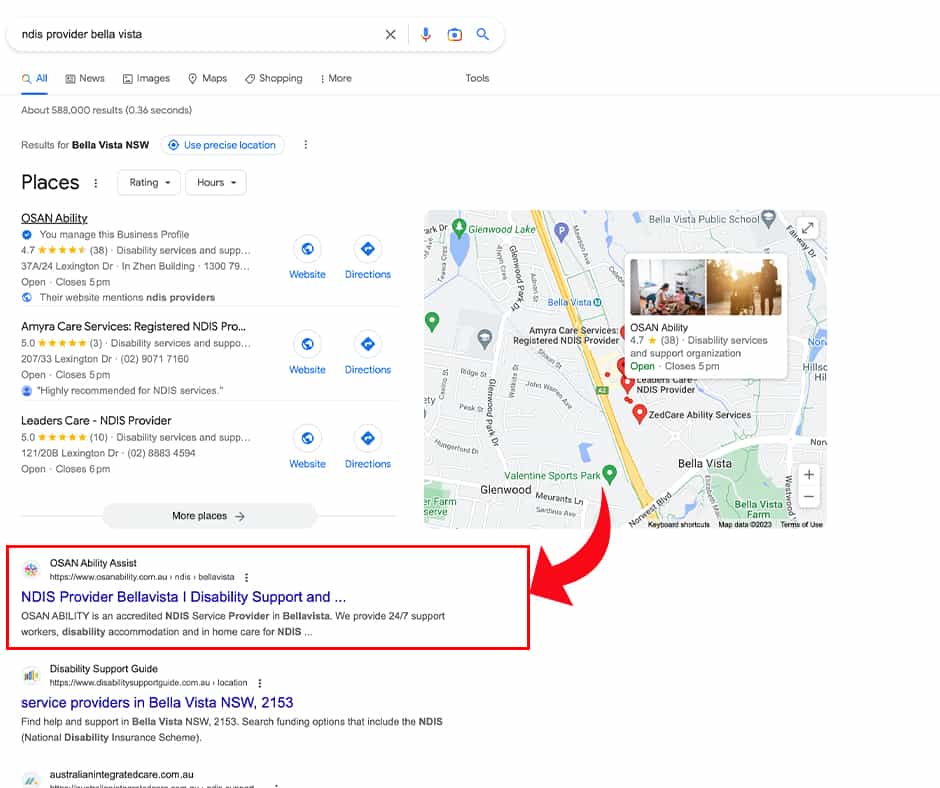Click ZedCare Ability Services map pin
Screen dimensions: 940x788
click(640, 412)
